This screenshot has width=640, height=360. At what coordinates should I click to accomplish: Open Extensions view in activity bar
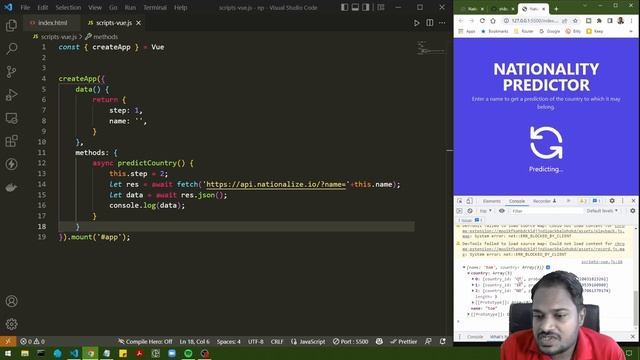pyautogui.click(x=11, y=141)
